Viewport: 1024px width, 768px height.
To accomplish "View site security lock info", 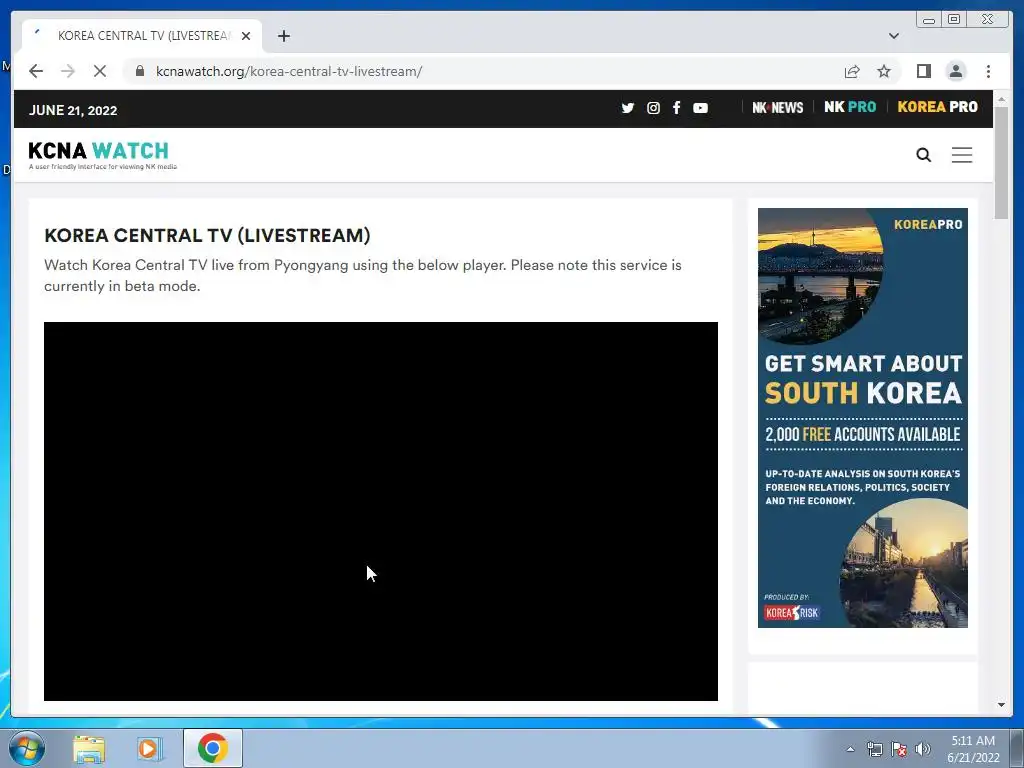I will [140, 71].
